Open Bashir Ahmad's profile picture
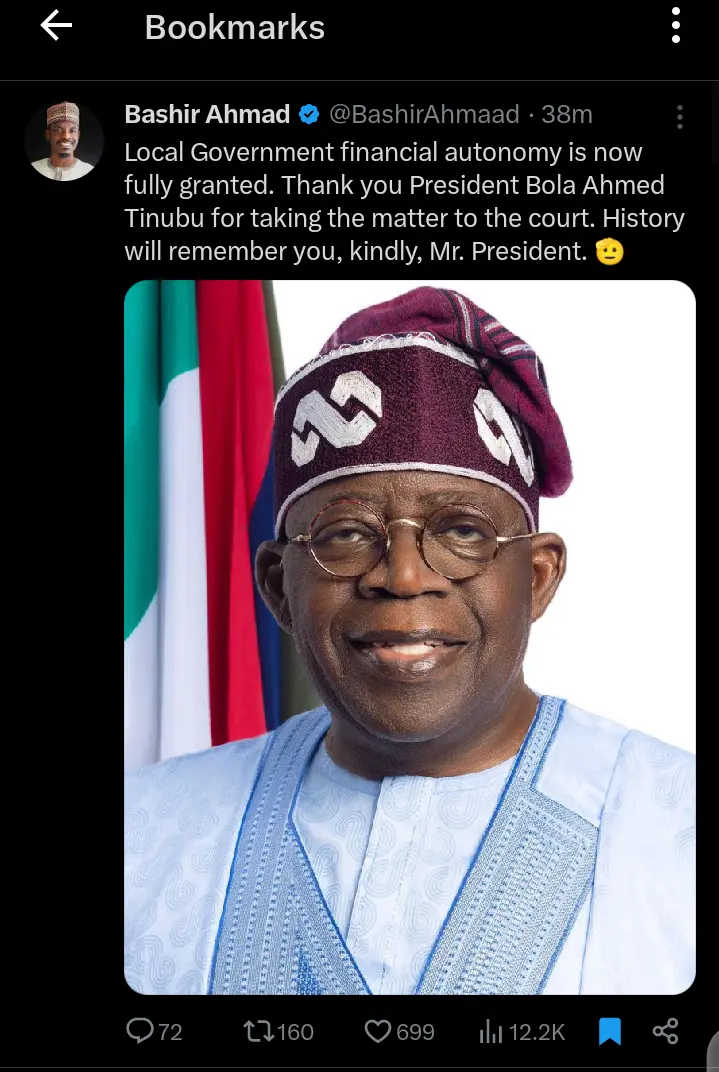719x1072 pixels. [64, 141]
